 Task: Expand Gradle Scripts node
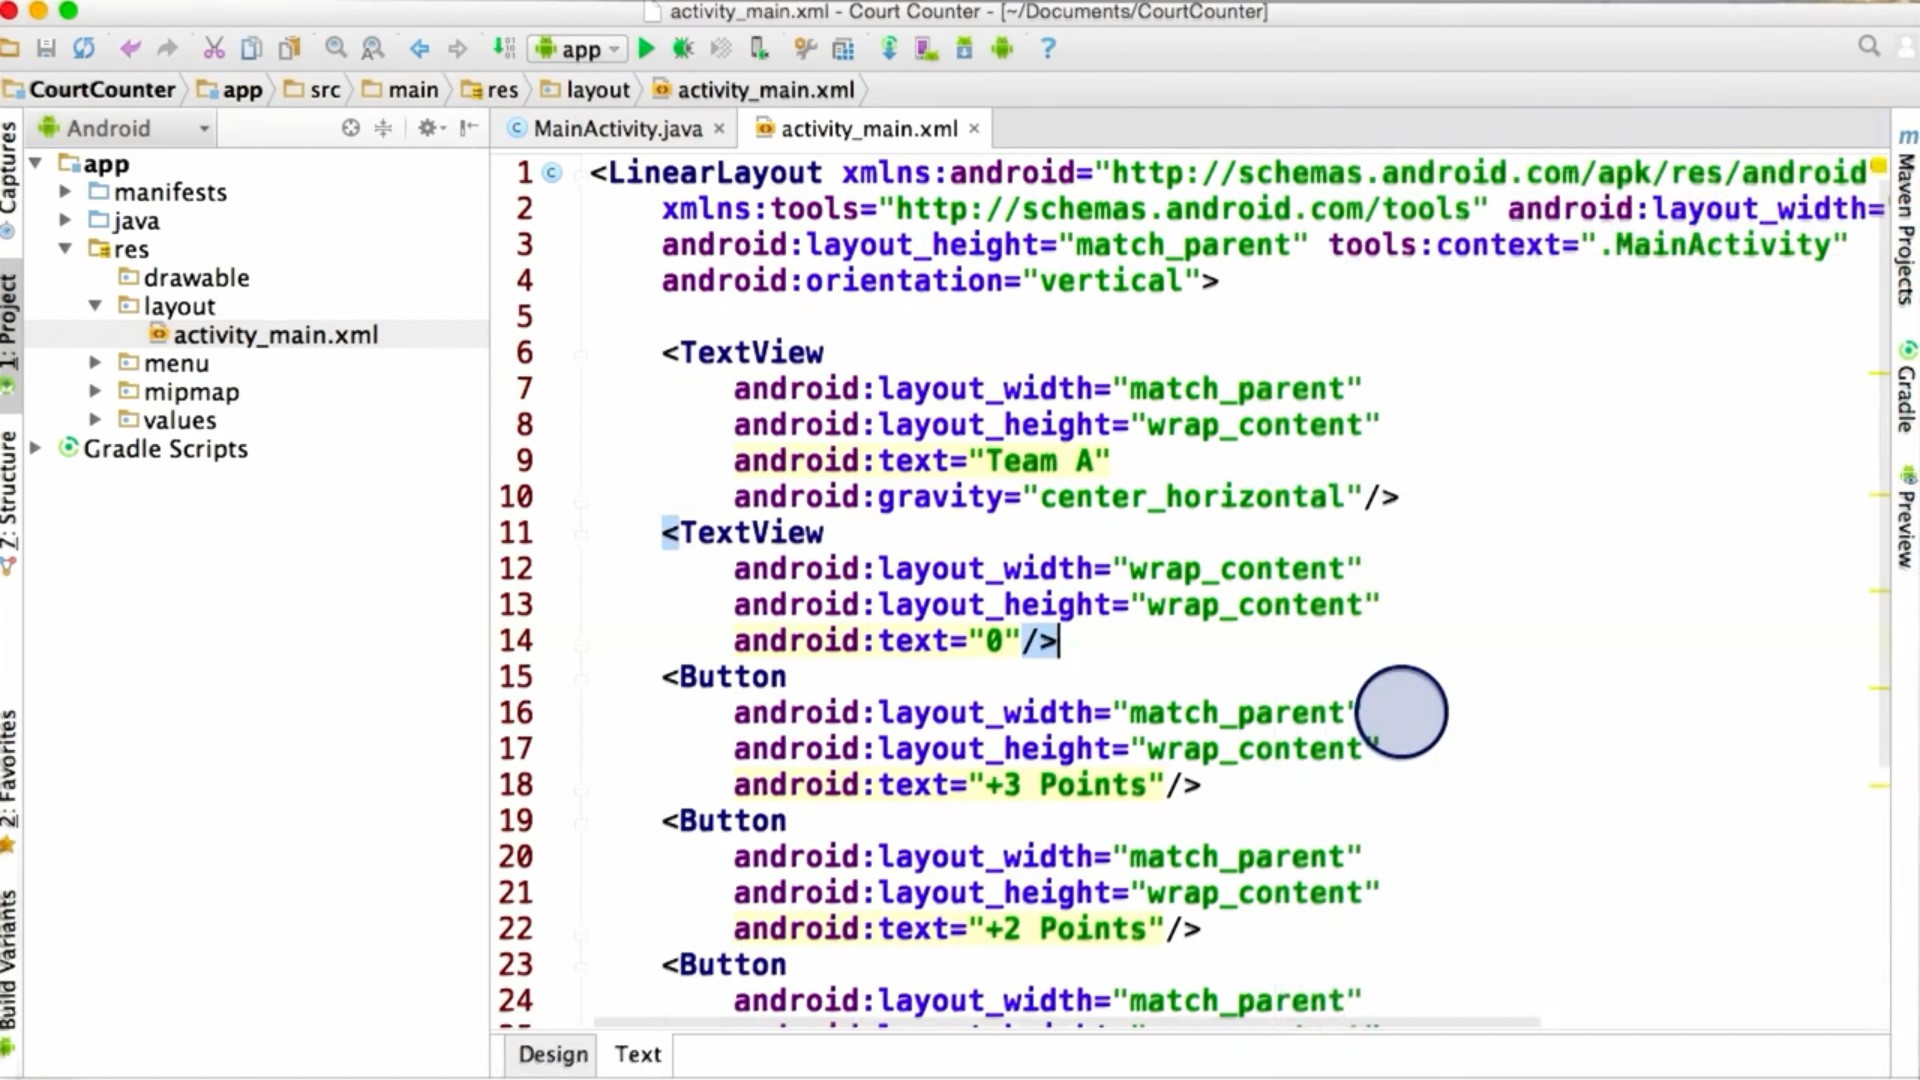tap(36, 448)
